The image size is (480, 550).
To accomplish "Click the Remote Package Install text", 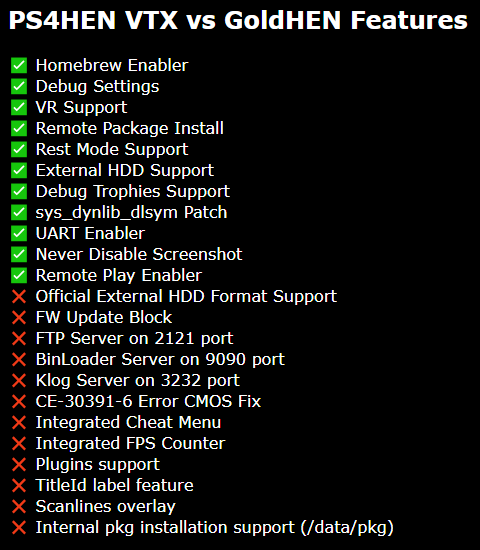I will pyautogui.click(x=129, y=129).
